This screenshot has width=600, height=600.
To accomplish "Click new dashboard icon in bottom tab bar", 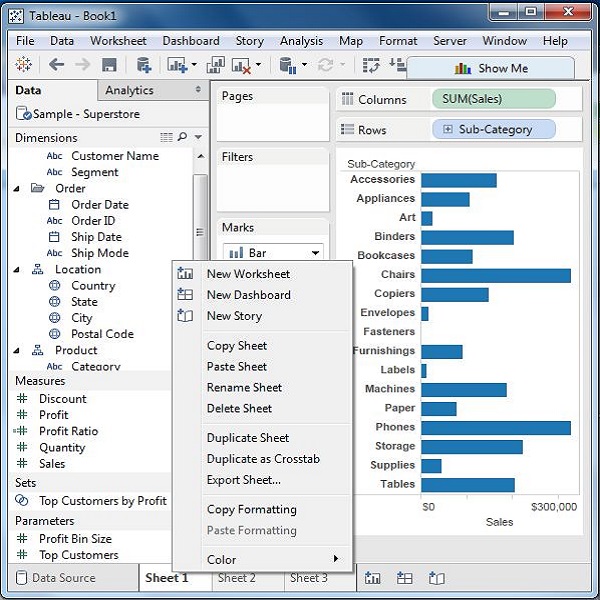I will [x=404, y=578].
